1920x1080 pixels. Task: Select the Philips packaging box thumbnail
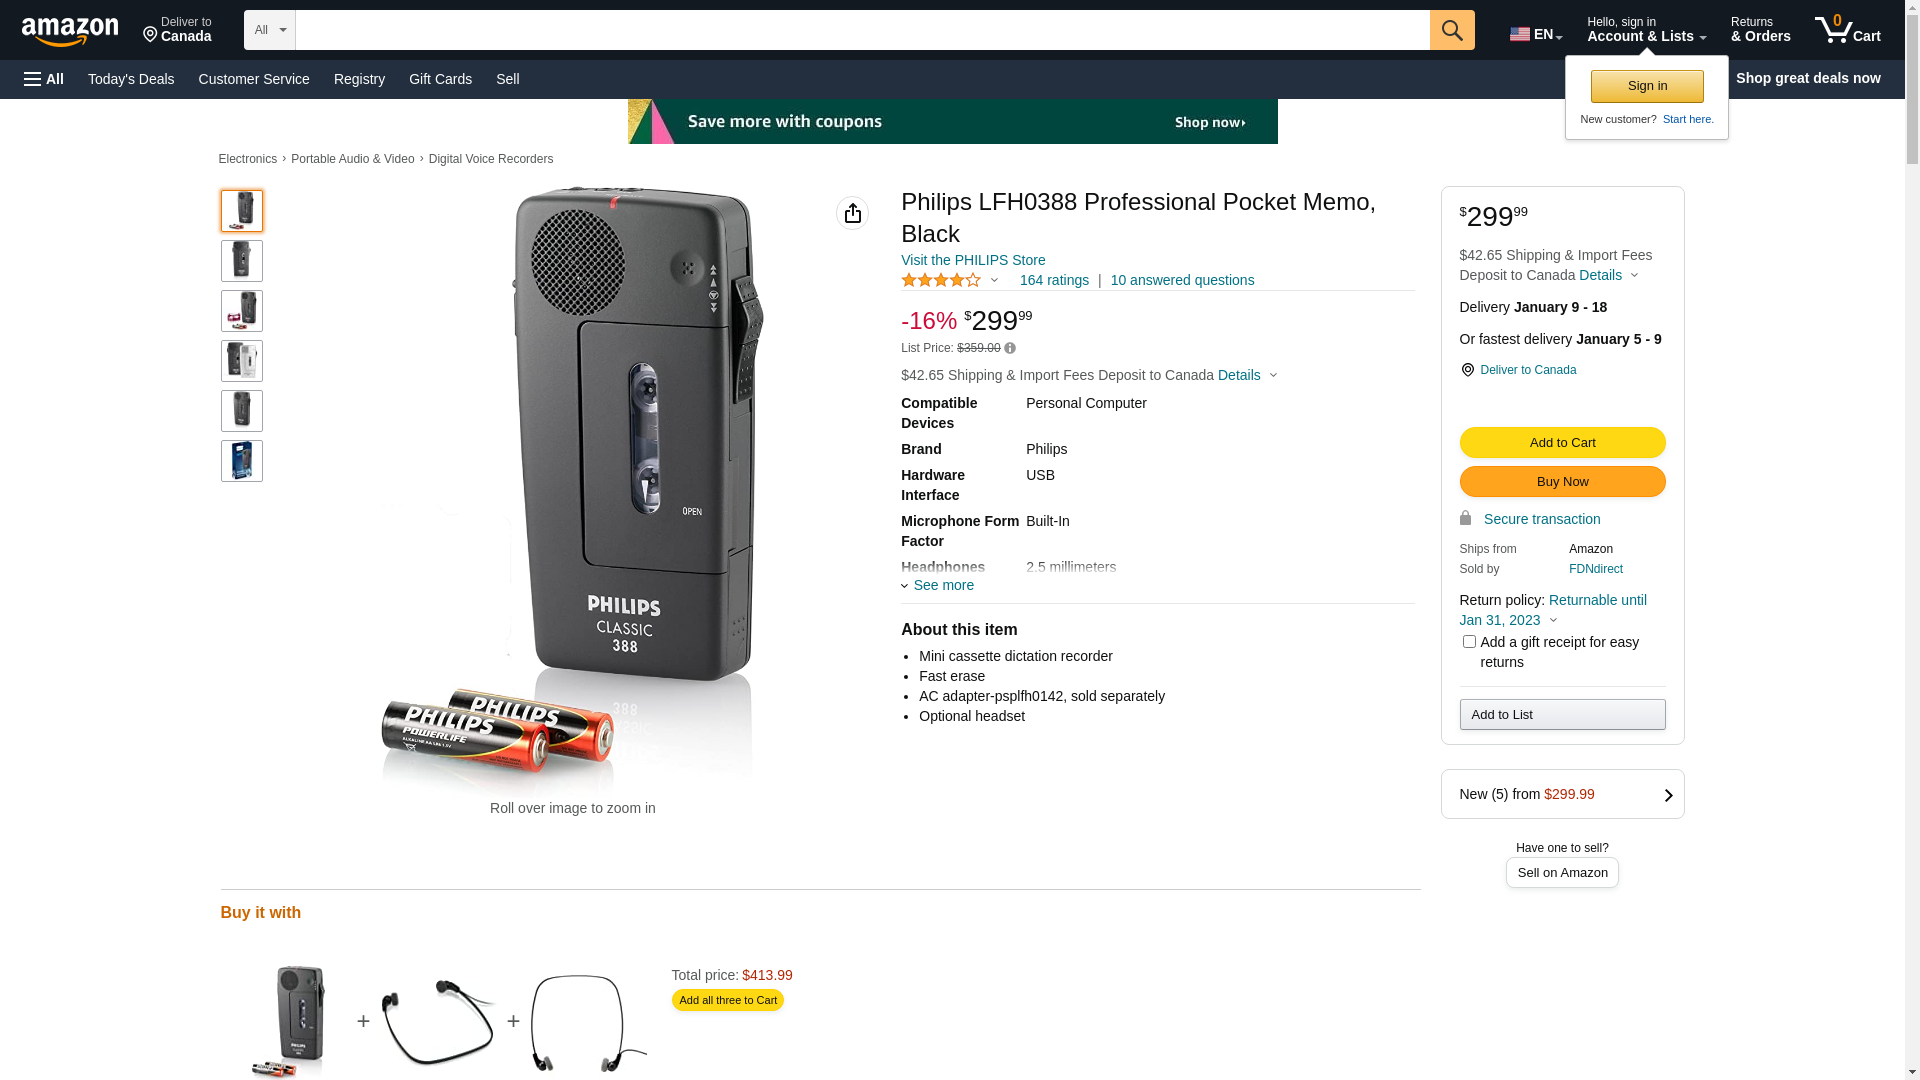tap(242, 461)
